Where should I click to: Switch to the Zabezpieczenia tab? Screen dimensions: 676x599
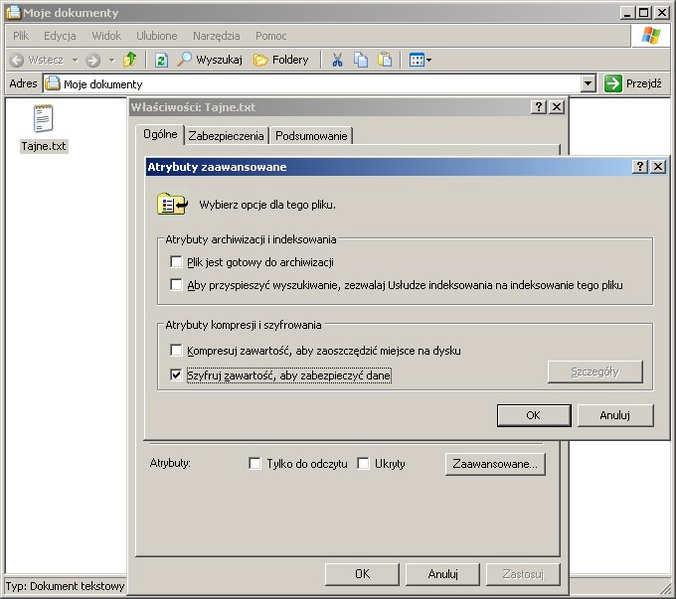[227, 136]
